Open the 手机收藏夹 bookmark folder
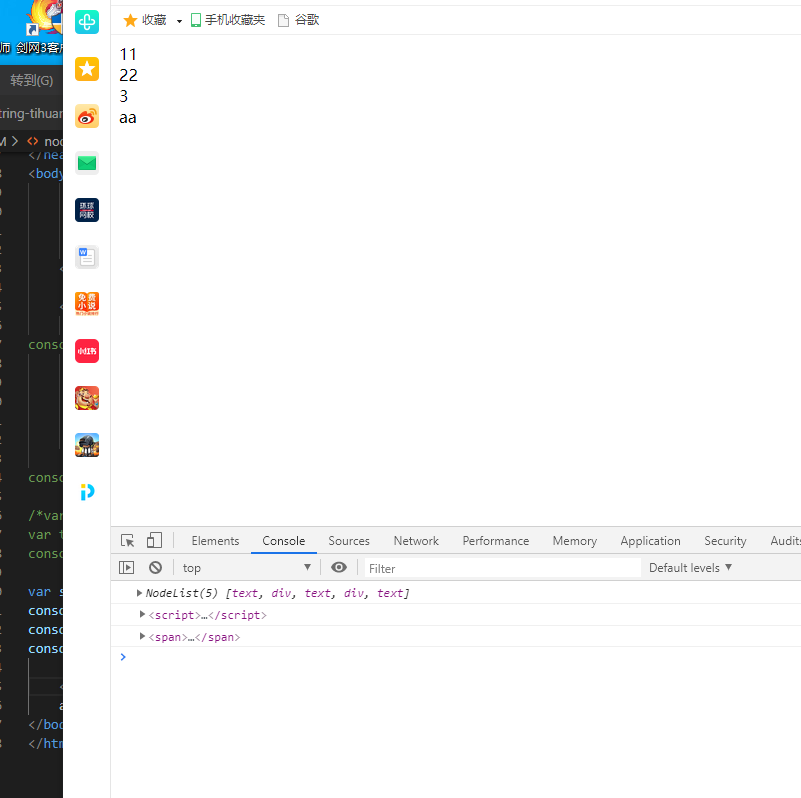Image resolution: width=801 pixels, height=798 pixels. tap(228, 20)
